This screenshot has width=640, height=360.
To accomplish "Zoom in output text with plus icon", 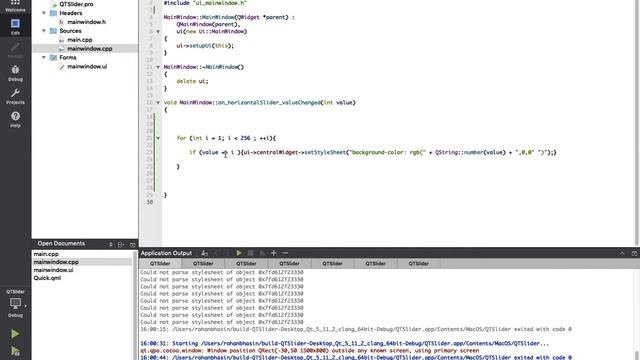I will [x=273, y=253].
